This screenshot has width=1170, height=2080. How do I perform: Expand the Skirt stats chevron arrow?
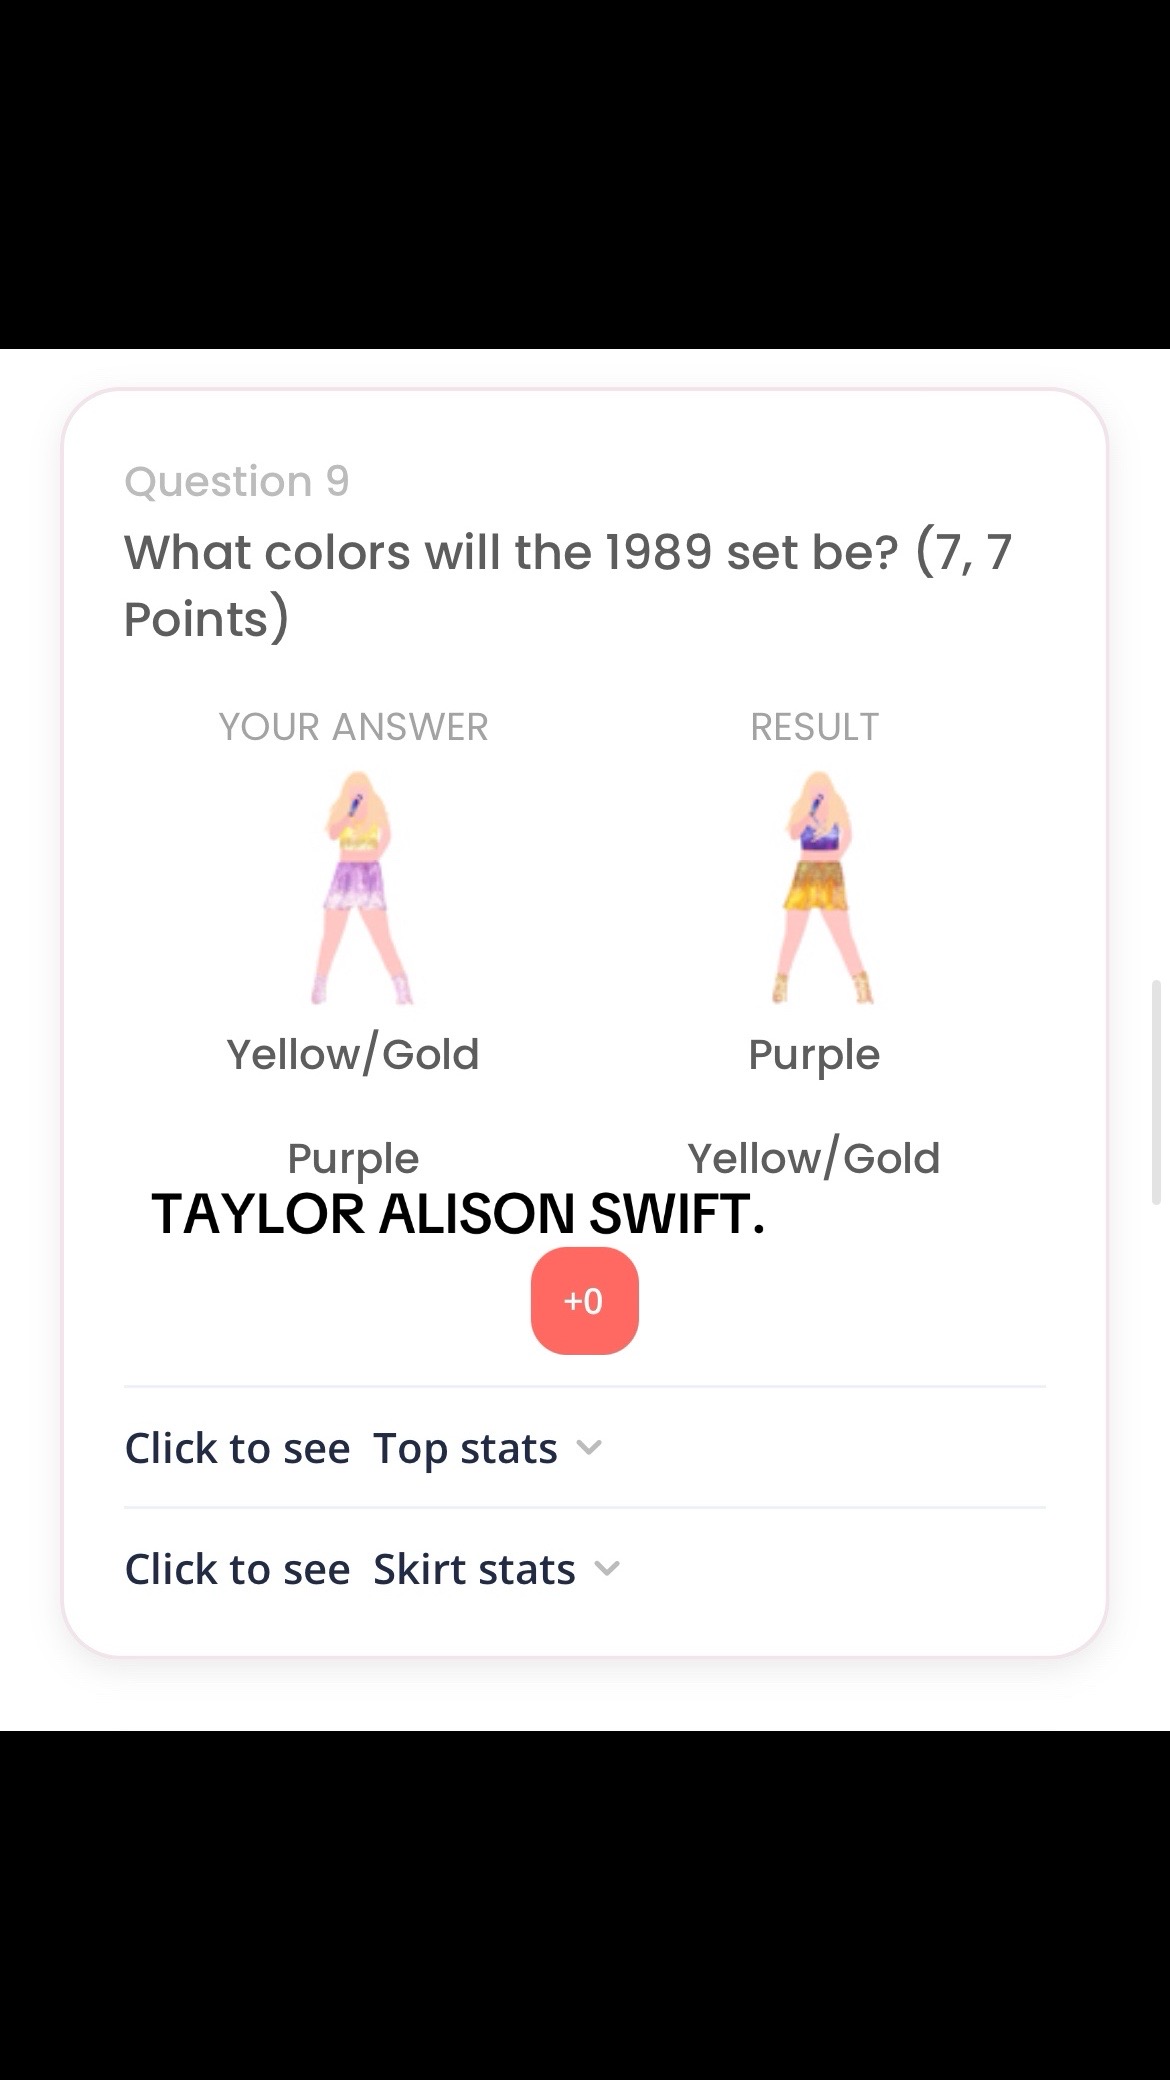607,1568
